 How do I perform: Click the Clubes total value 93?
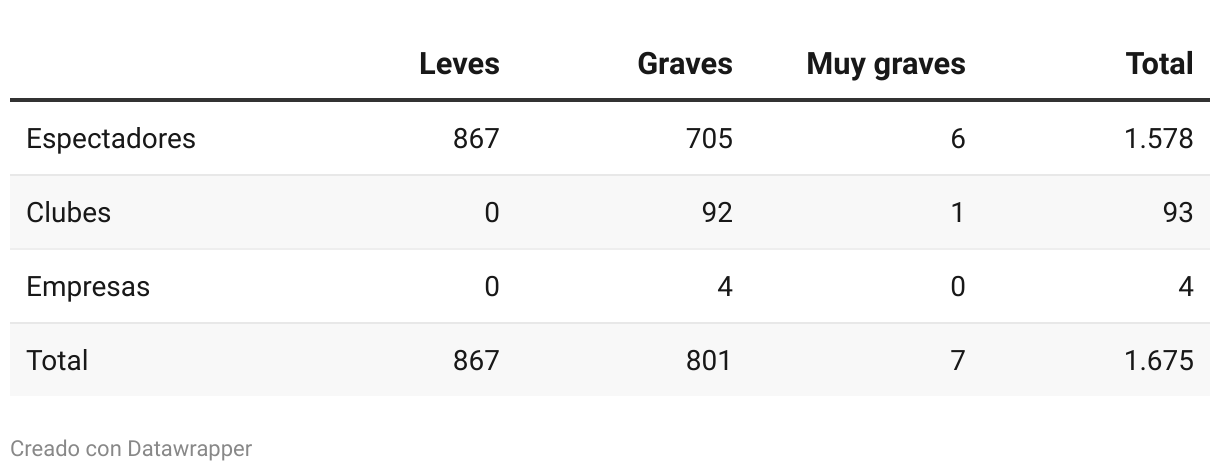click(1177, 212)
